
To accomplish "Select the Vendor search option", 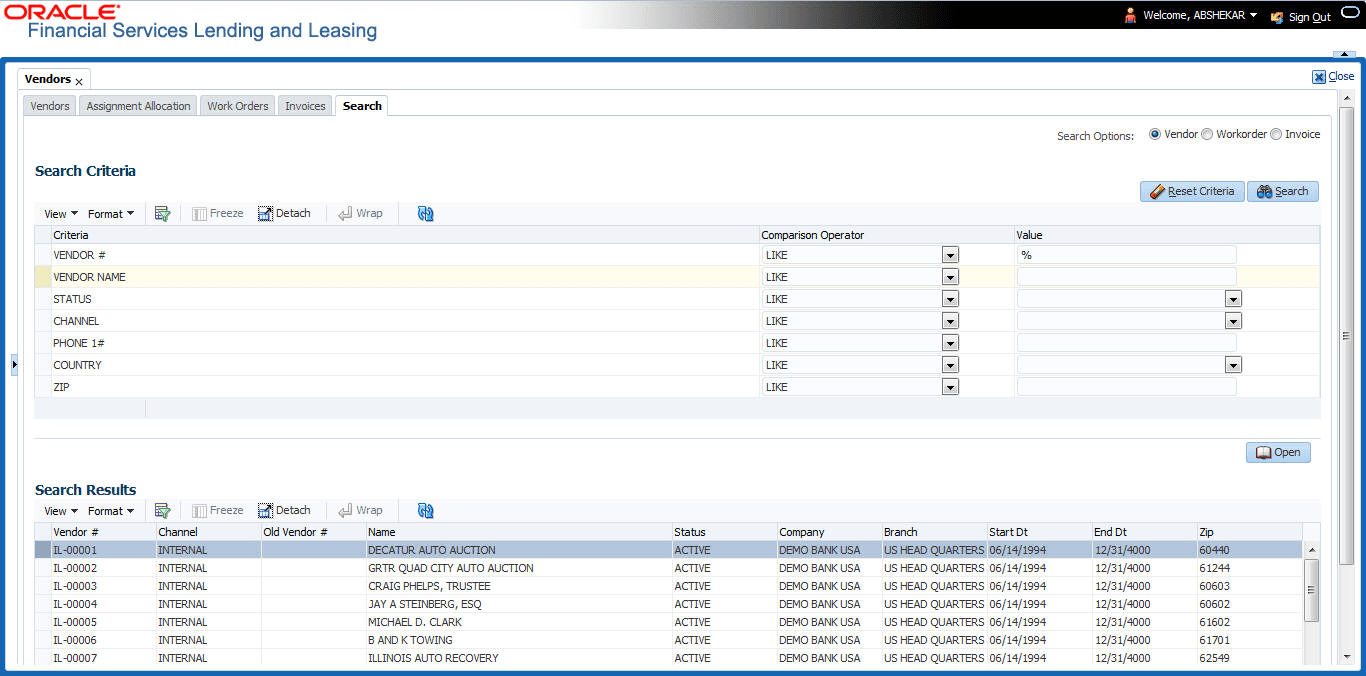I will point(1155,134).
